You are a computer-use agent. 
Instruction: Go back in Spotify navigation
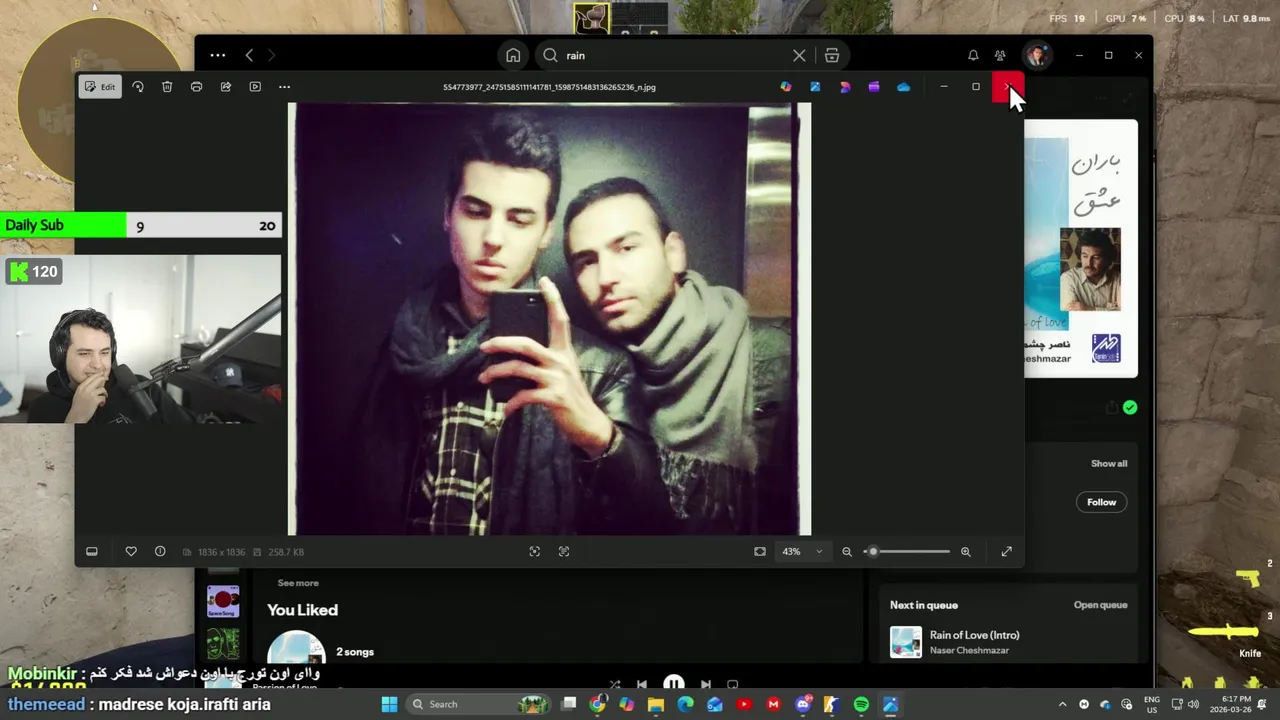pyautogui.click(x=249, y=55)
